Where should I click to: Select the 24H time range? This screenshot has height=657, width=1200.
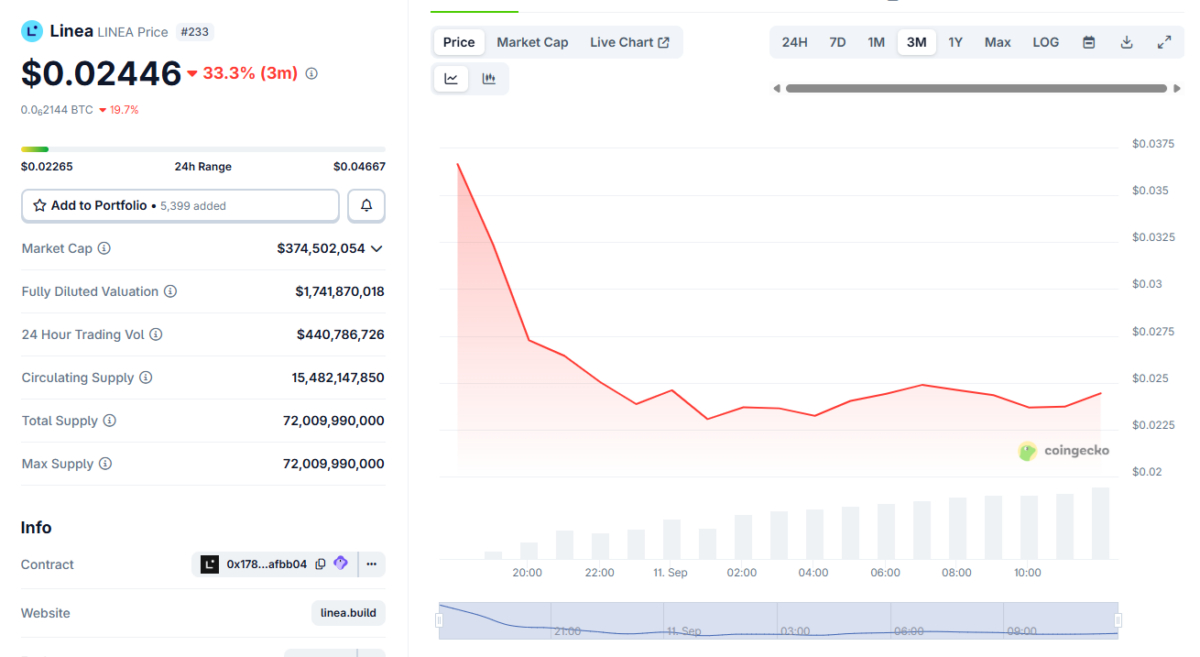tap(794, 42)
